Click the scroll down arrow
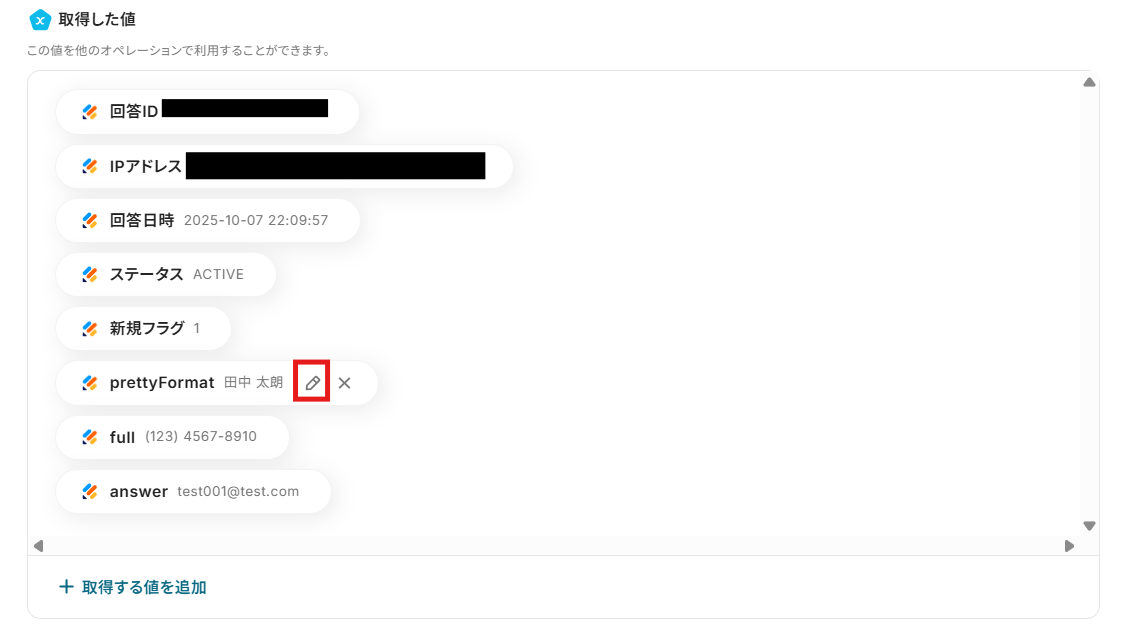This screenshot has width=1123, height=632. [x=1089, y=526]
